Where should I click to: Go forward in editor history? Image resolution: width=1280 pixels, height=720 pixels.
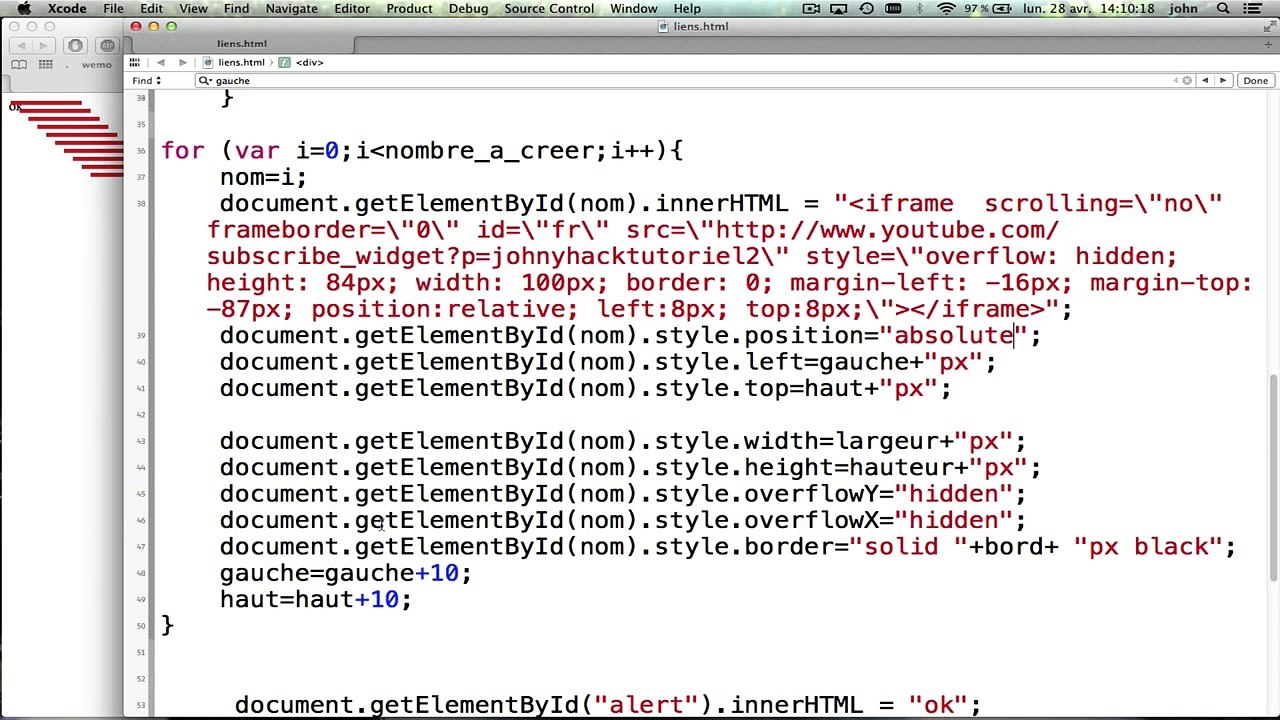click(x=183, y=62)
